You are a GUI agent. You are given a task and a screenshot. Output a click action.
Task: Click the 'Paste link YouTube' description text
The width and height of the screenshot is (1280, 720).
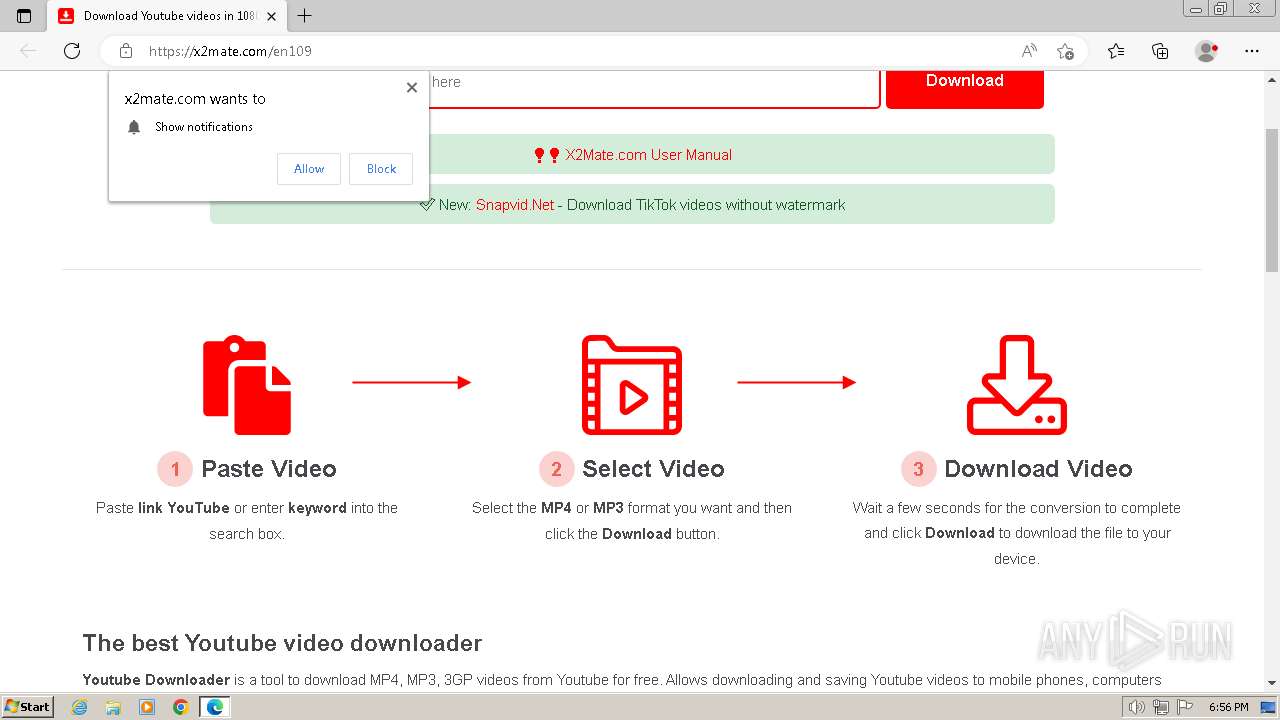(247, 521)
